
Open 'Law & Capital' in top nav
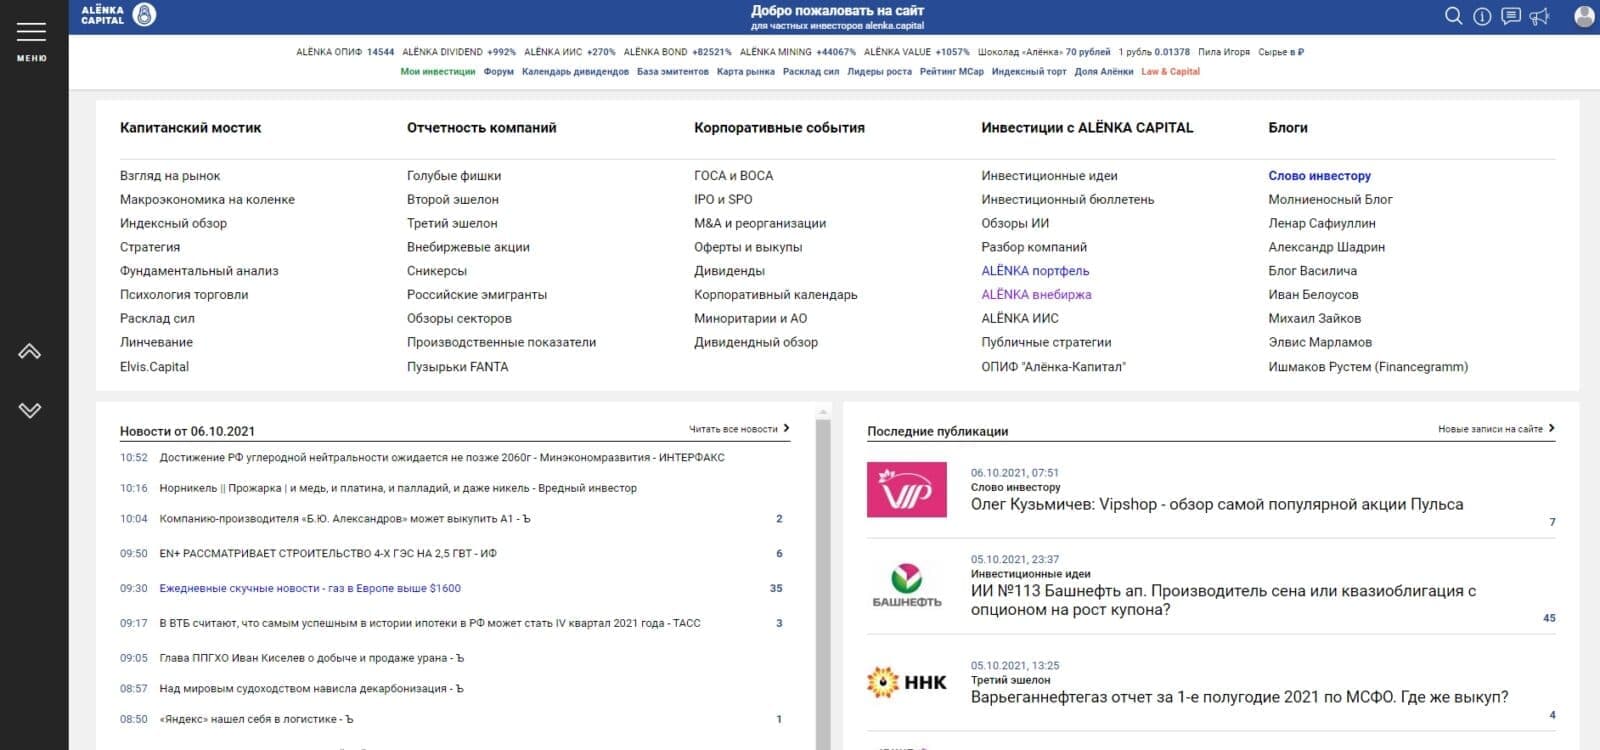(1170, 72)
